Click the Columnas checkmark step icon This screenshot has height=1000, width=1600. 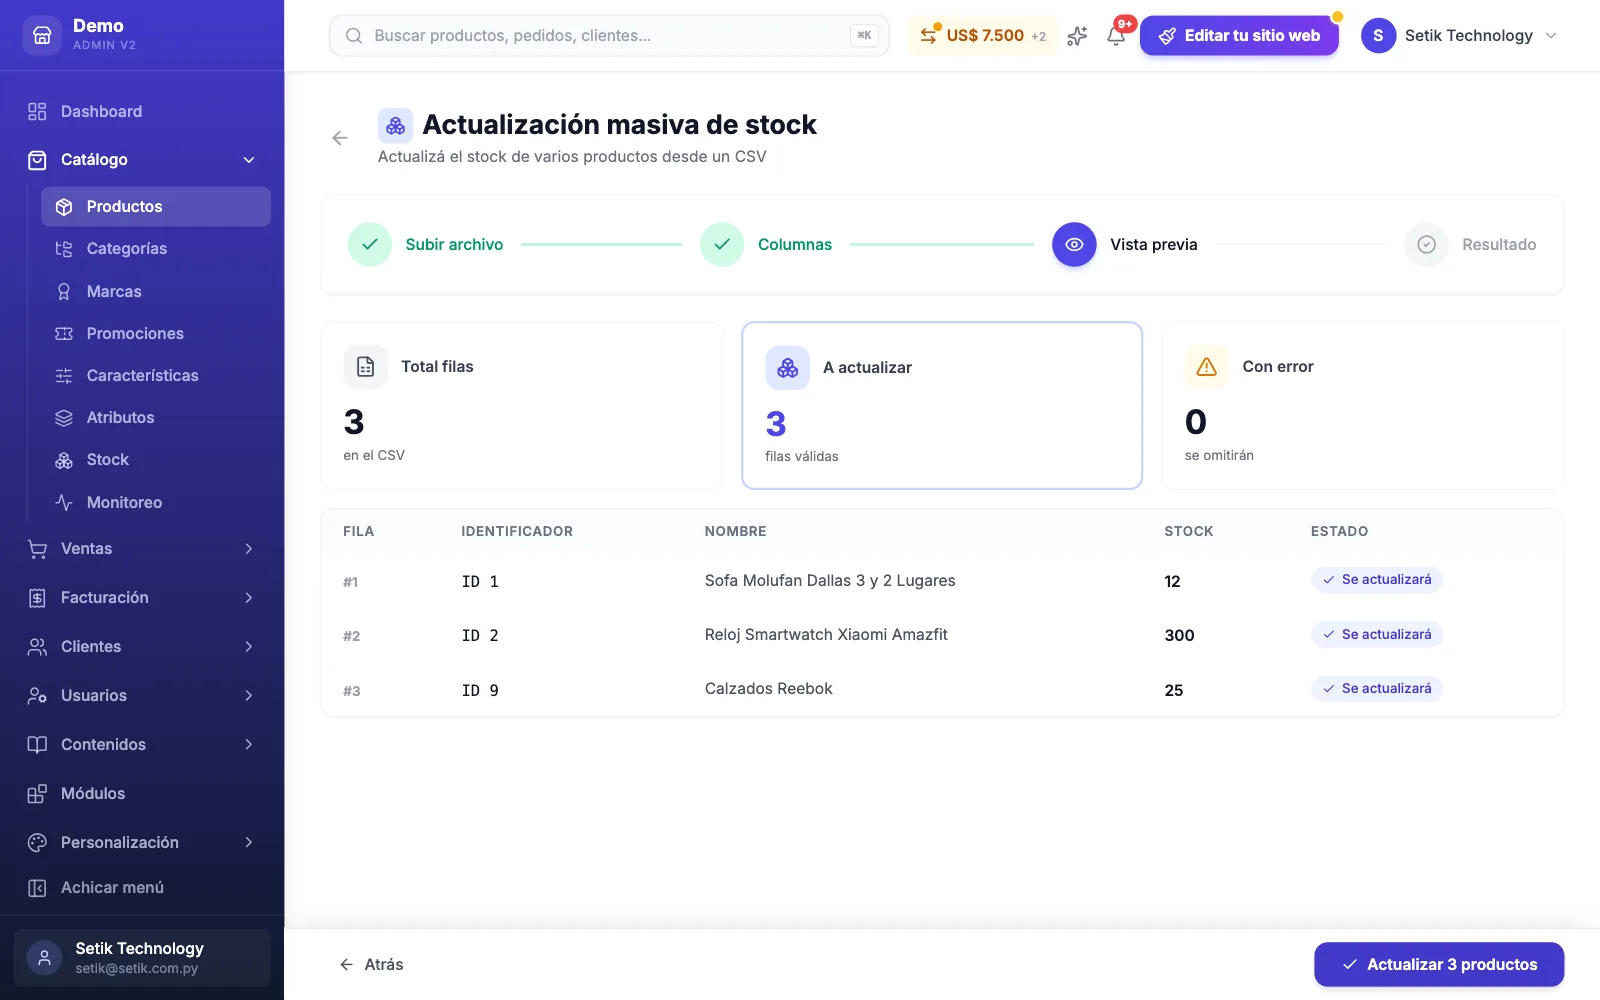coord(722,244)
